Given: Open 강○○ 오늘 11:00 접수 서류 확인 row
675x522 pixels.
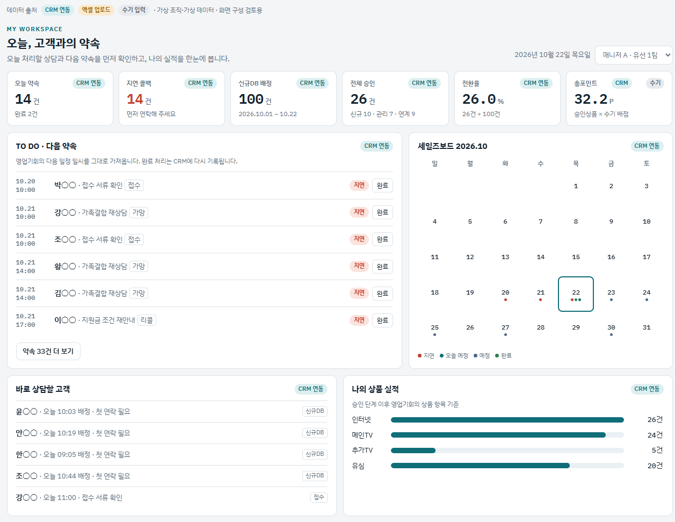Looking at the screenshot, I should (171, 497).
